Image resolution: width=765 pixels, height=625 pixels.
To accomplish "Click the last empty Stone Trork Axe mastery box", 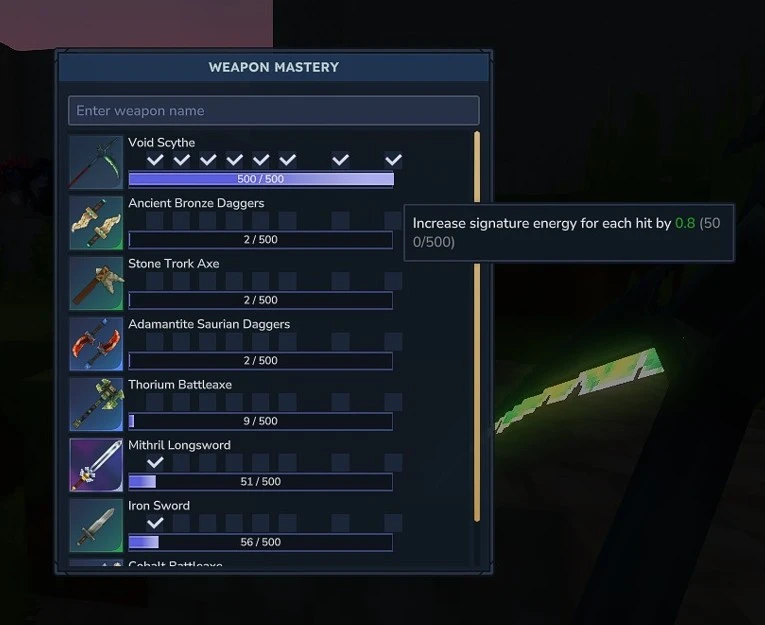I will point(393,281).
